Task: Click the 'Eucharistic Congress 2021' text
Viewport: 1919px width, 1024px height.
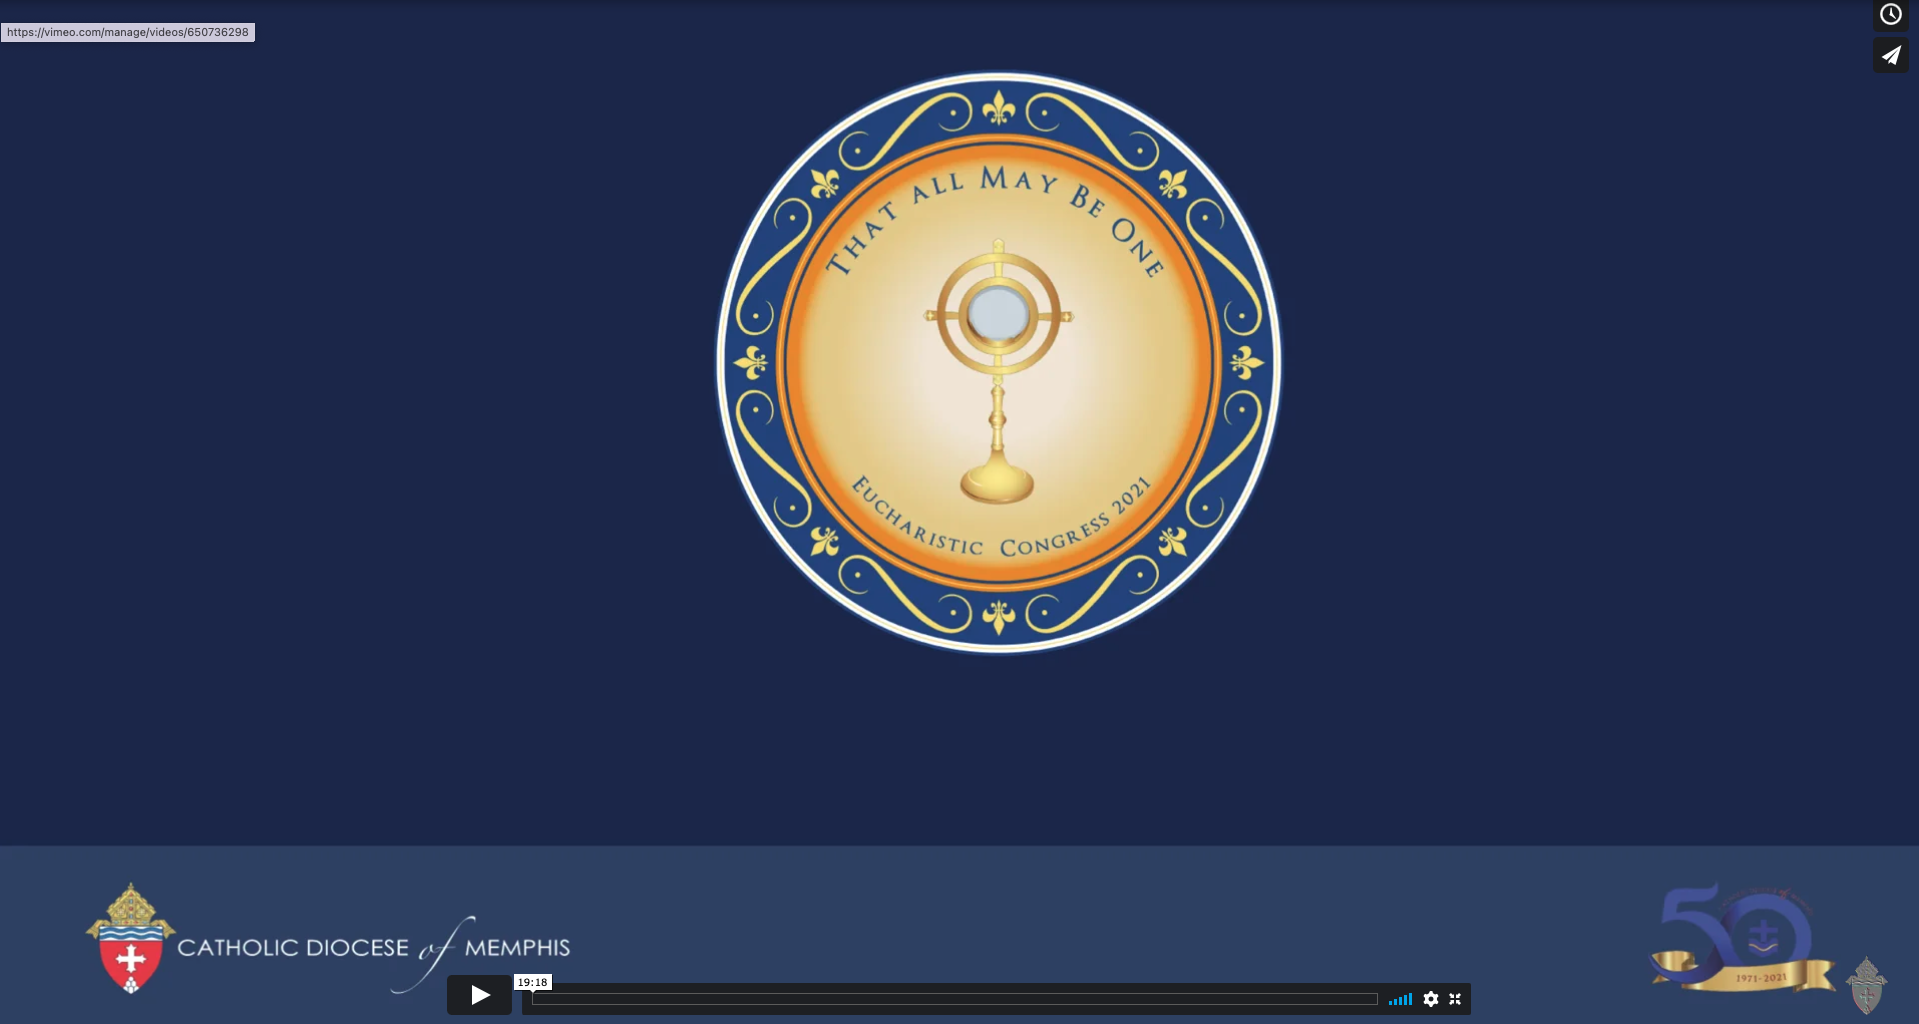Action: point(1000,530)
